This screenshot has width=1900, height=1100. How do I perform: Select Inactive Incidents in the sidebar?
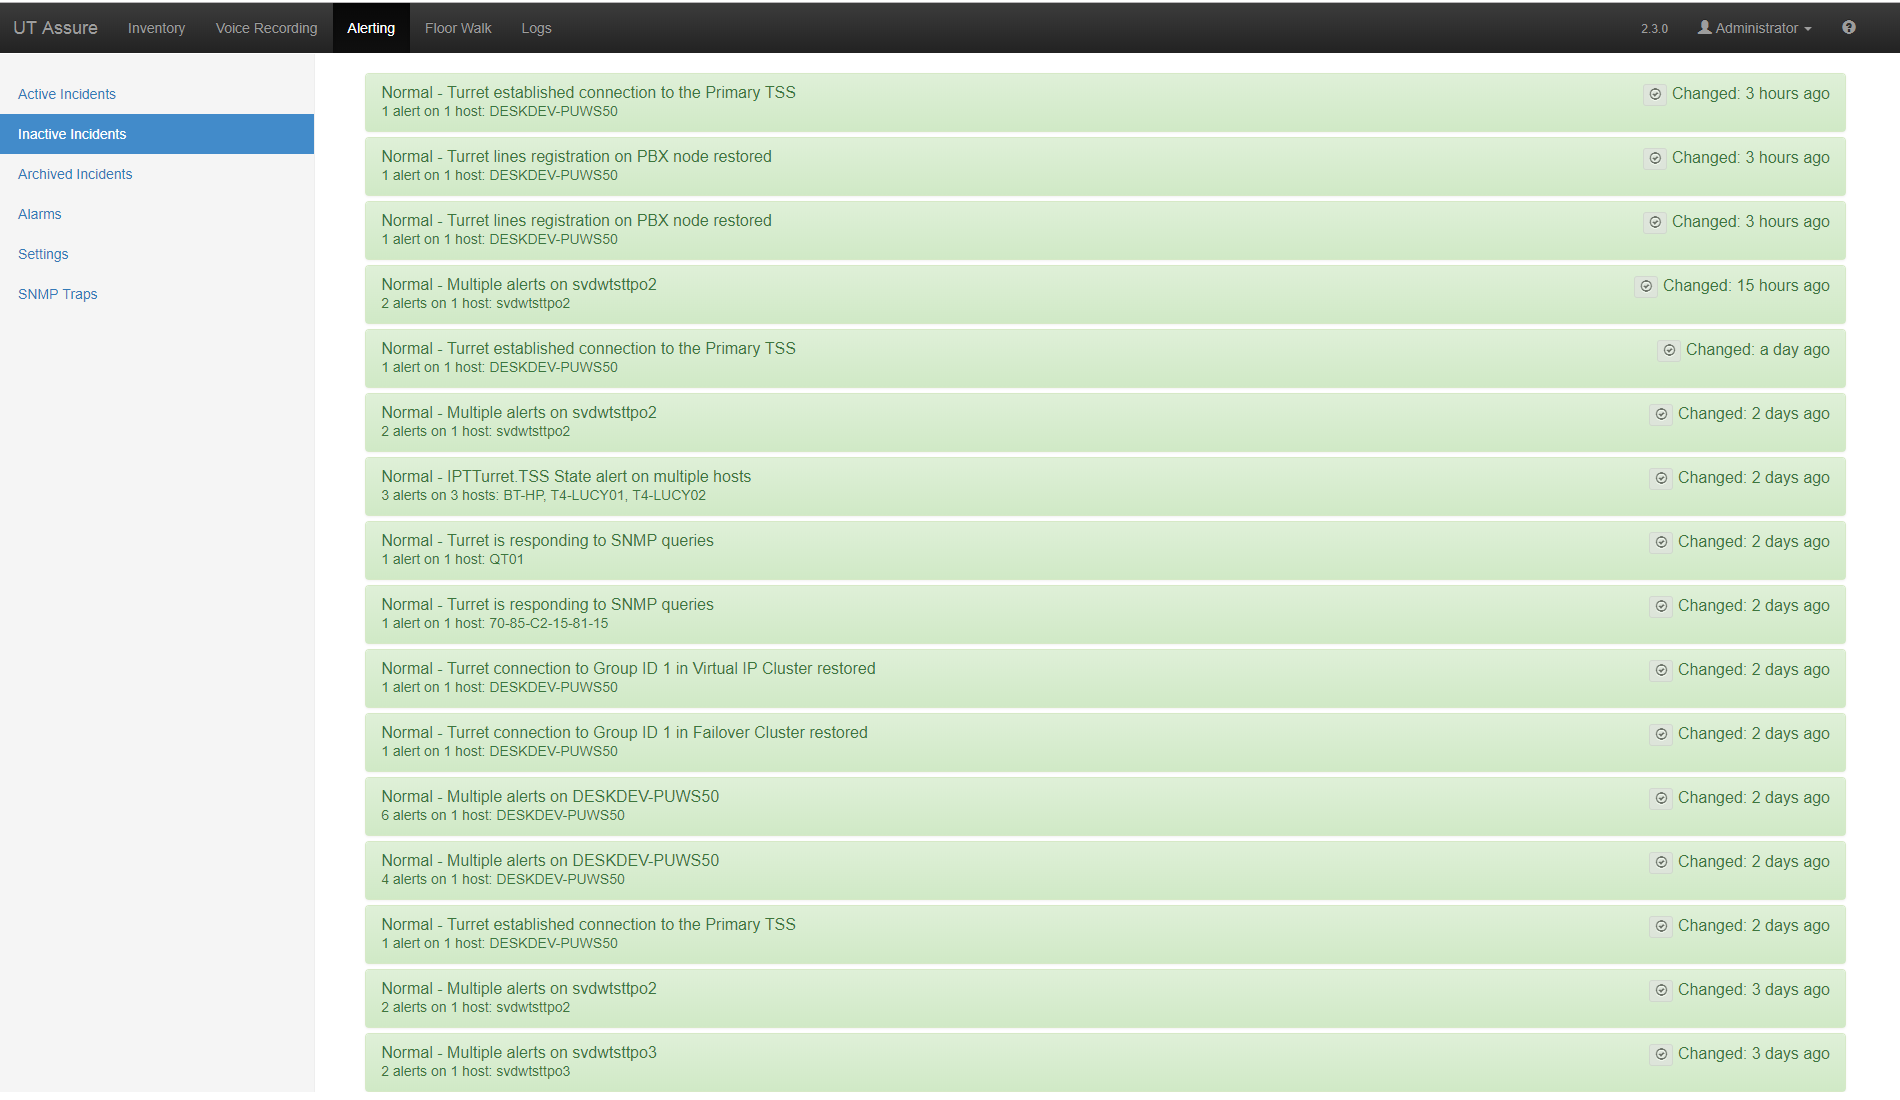tap(157, 134)
